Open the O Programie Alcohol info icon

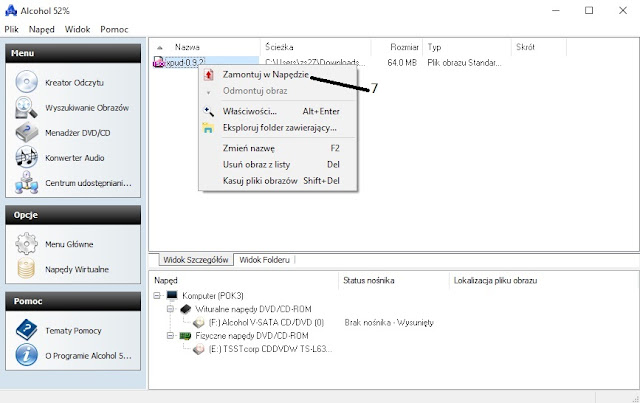coord(27,354)
